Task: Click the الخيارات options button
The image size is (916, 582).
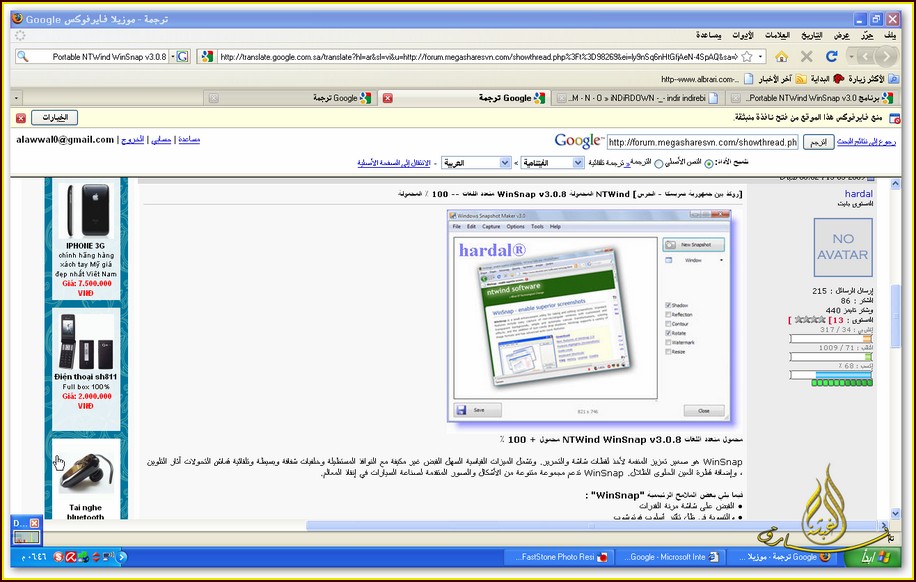Action: [54, 117]
